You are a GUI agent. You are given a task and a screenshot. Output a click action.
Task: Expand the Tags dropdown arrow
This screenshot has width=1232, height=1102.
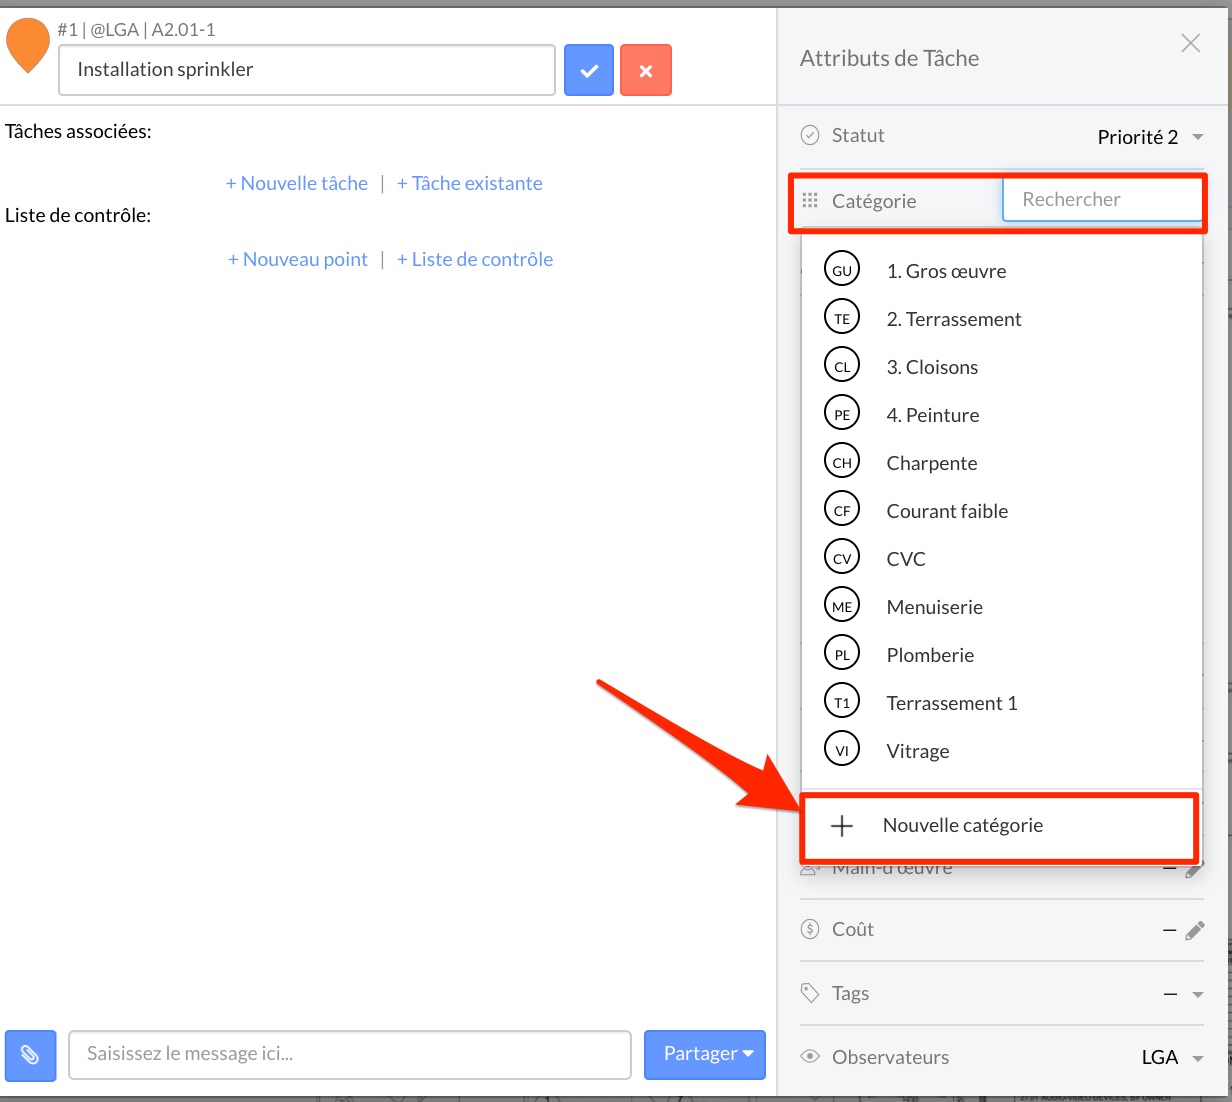coord(1198,994)
